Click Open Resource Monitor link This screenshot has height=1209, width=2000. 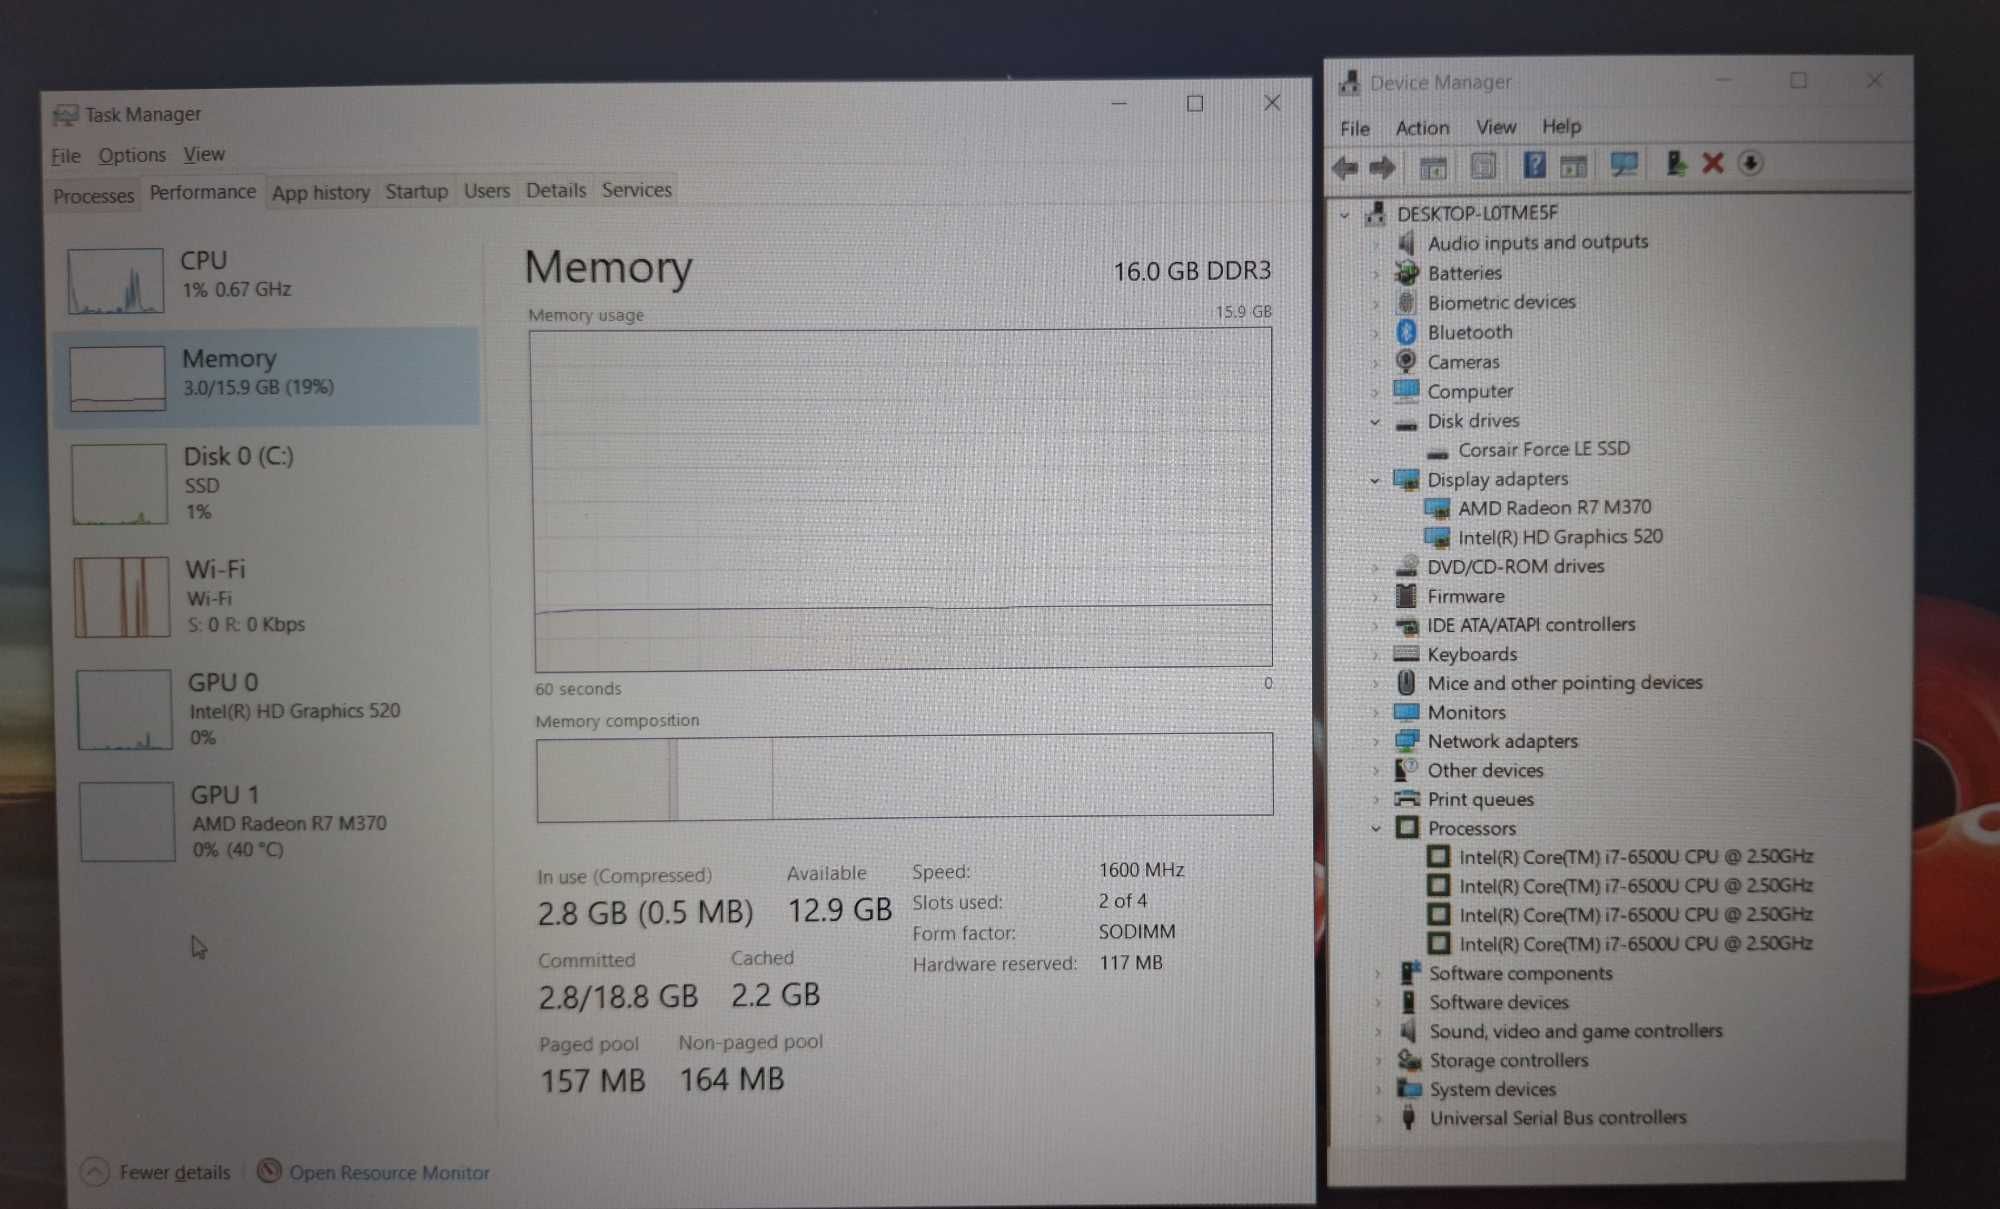(x=389, y=1172)
